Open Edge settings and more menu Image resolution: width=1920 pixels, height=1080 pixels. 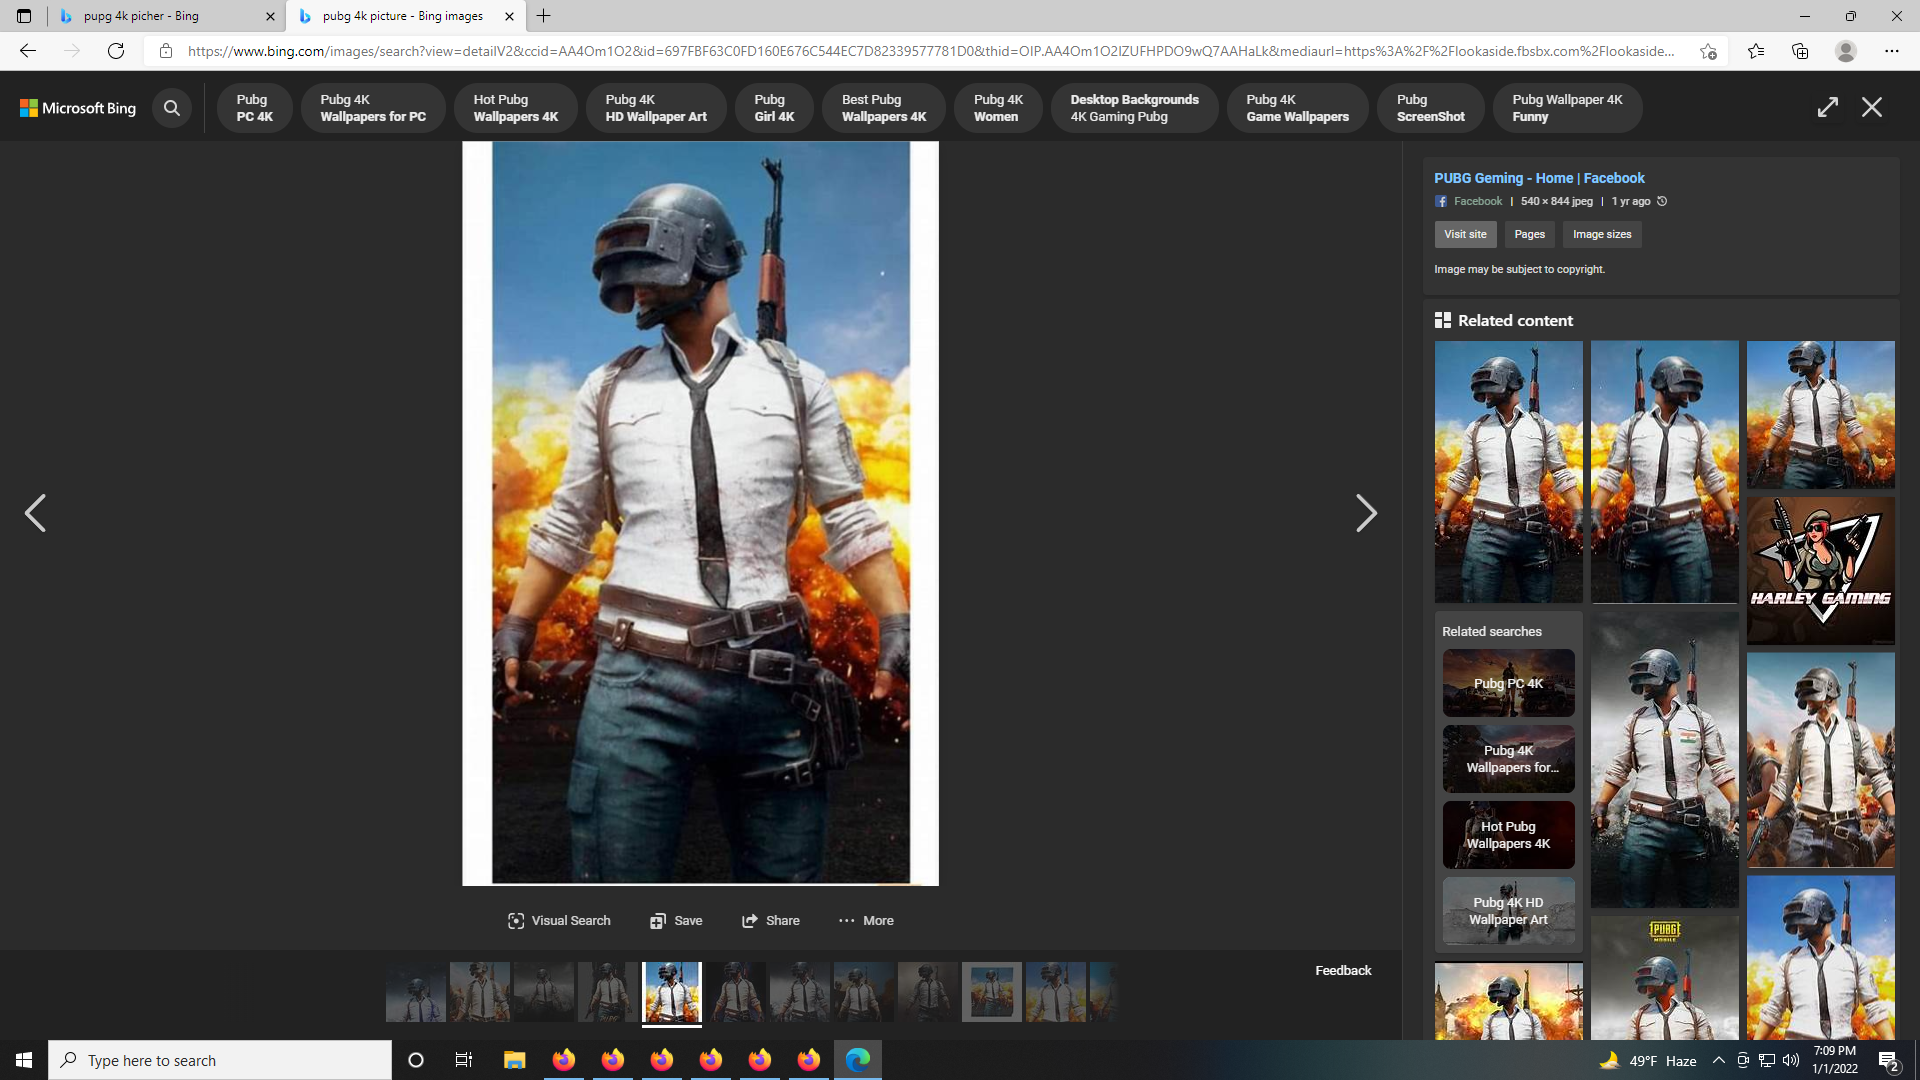tap(1892, 51)
